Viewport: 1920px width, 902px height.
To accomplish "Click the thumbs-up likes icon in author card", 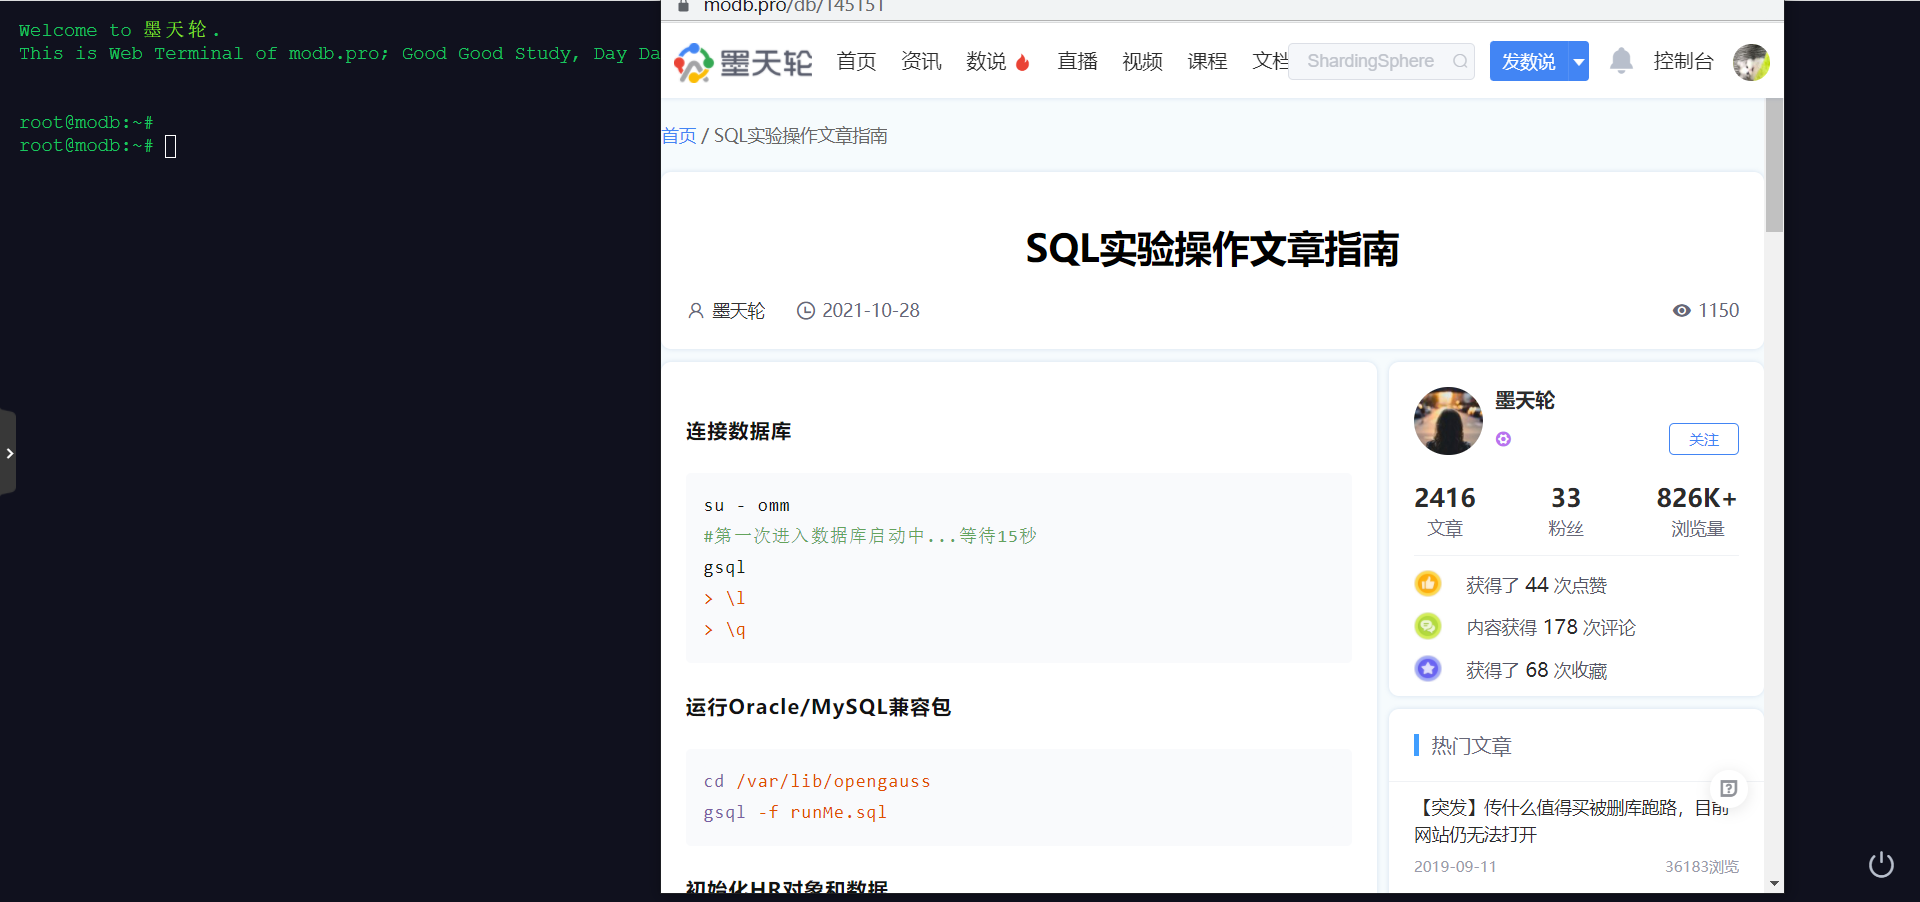I will click(1428, 584).
